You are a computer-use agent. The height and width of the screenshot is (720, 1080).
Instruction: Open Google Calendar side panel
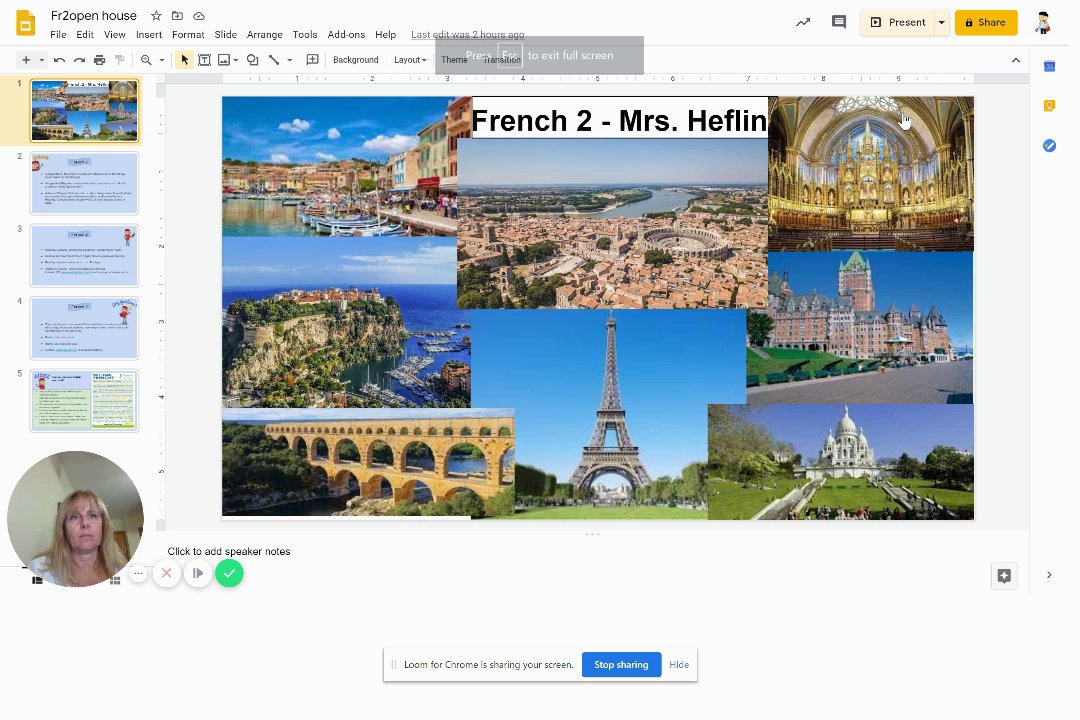click(1050, 66)
